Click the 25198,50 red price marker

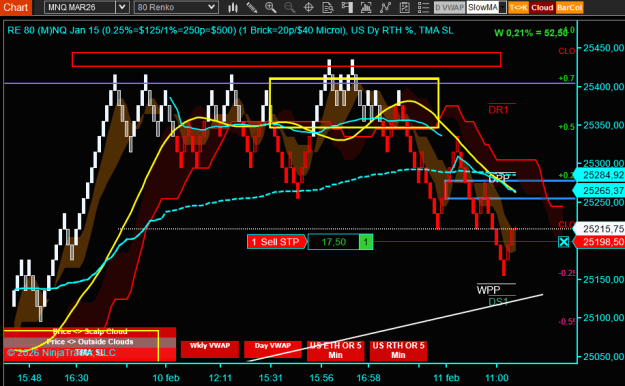pyautogui.click(x=599, y=242)
